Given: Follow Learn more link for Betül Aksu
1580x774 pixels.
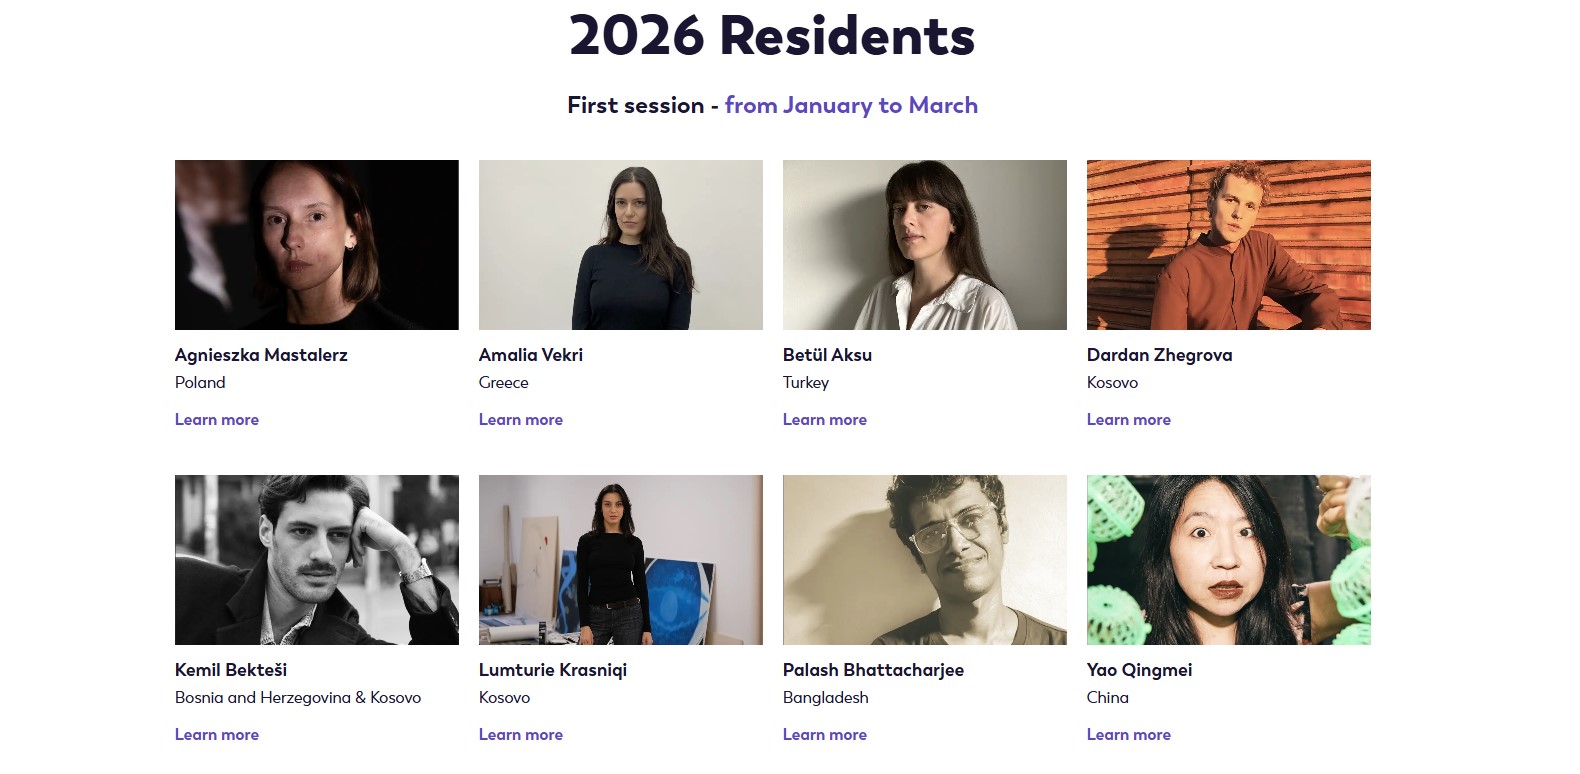Looking at the screenshot, I should click(824, 420).
